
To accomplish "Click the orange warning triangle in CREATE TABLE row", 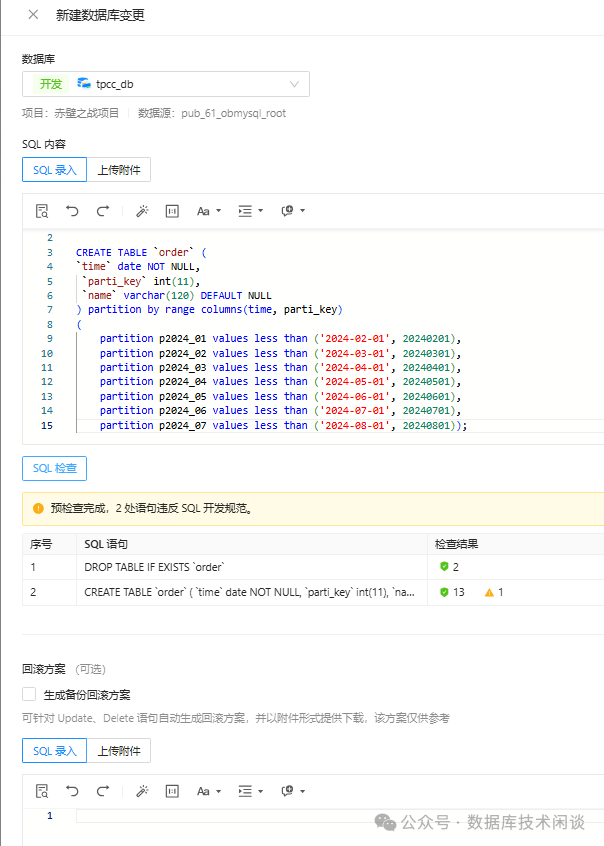I will [x=489, y=592].
